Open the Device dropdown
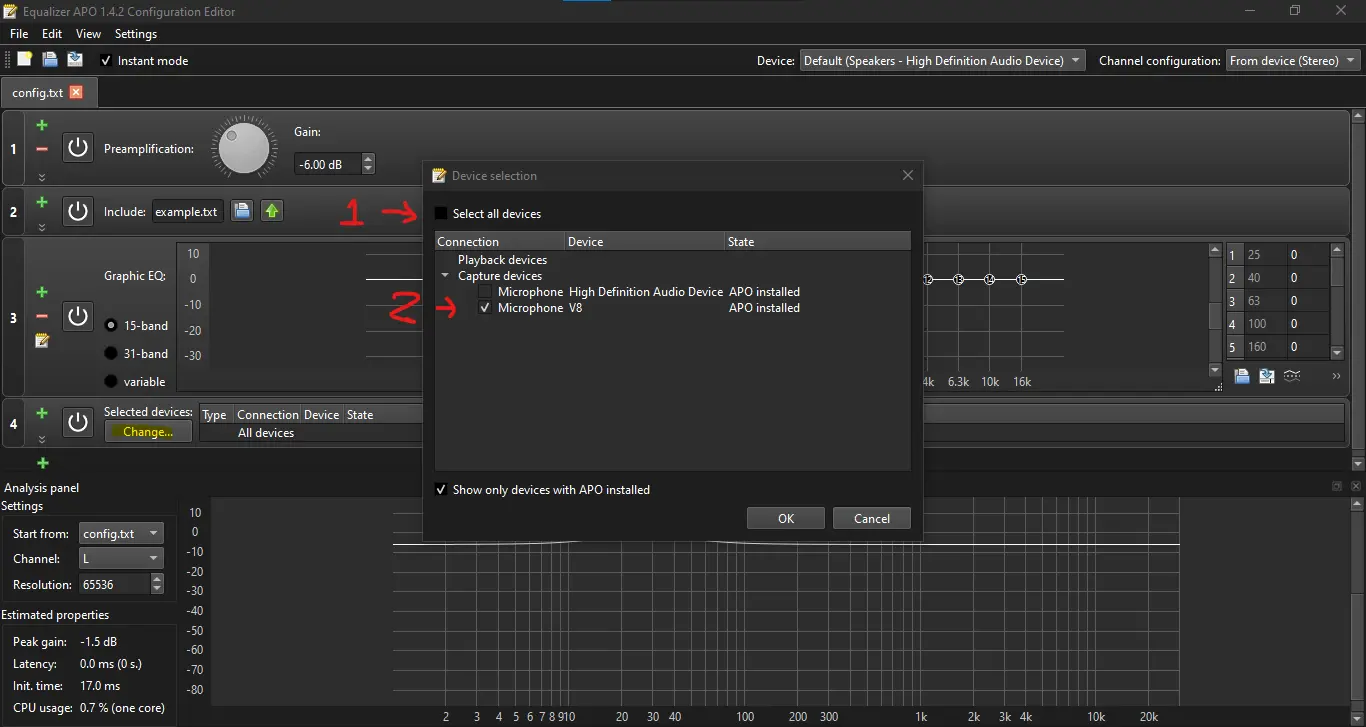The width and height of the screenshot is (1366, 727). pos(942,61)
